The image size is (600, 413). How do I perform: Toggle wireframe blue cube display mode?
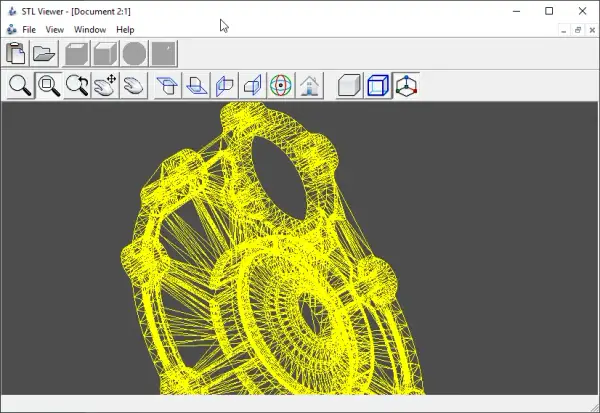point(378,85)
